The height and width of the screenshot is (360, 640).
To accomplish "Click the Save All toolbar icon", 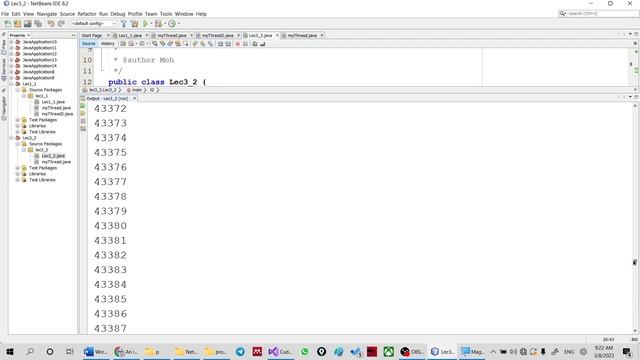I will tap(38, 24).
